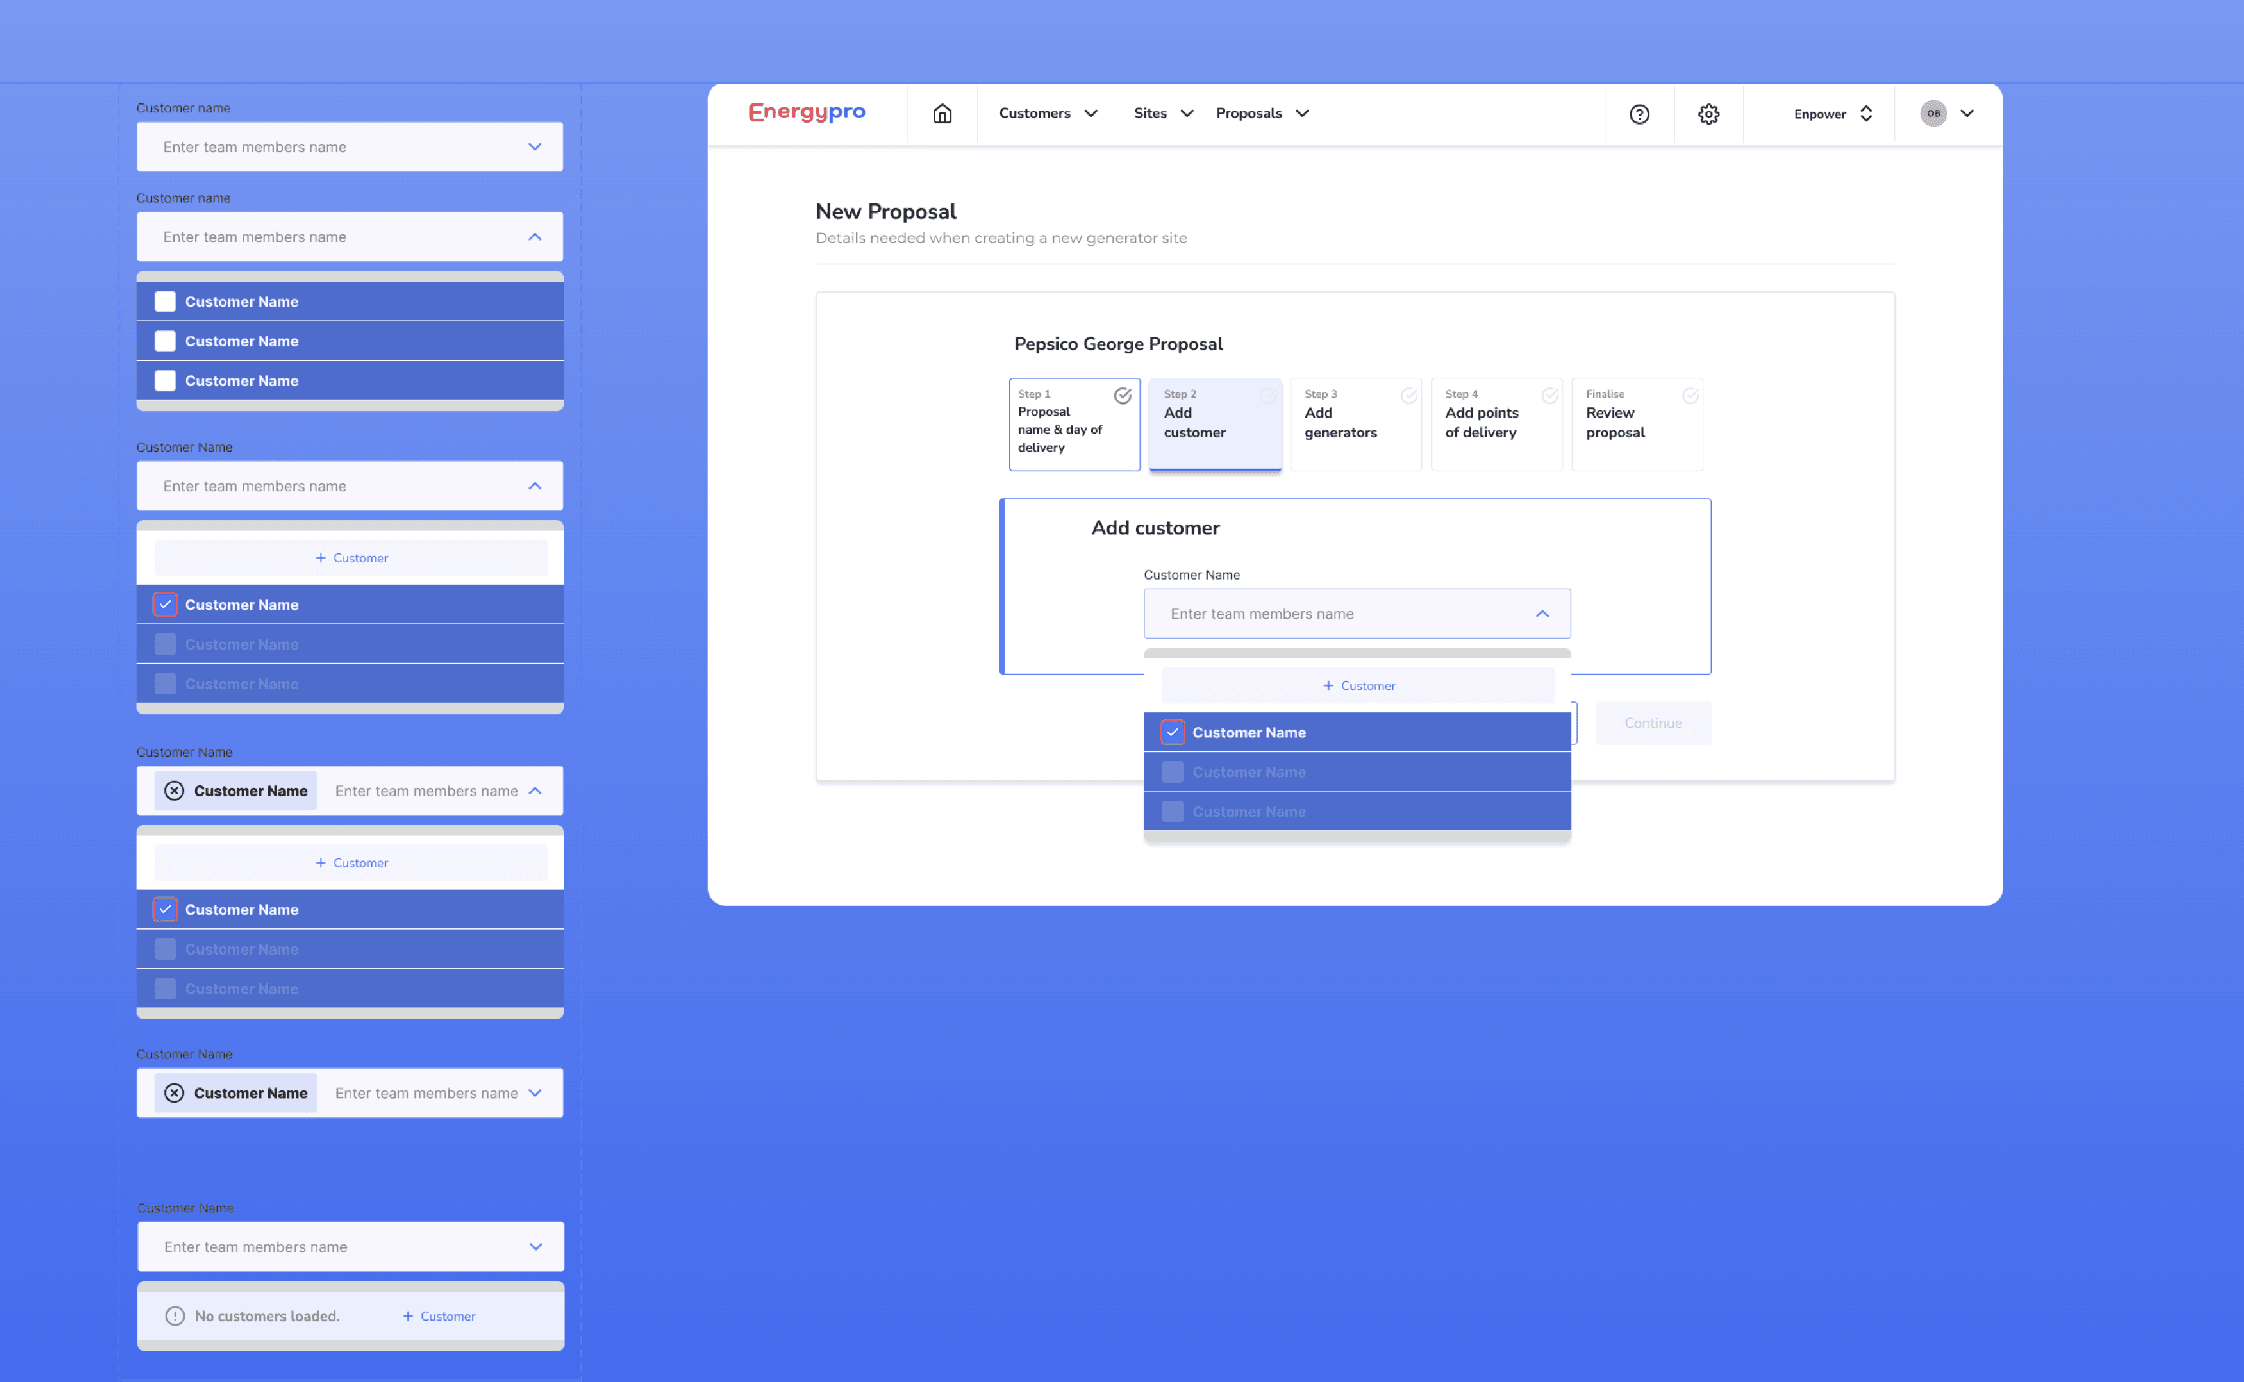Click + Customer in the Add customer dropdown

[x=1358, y=686]
